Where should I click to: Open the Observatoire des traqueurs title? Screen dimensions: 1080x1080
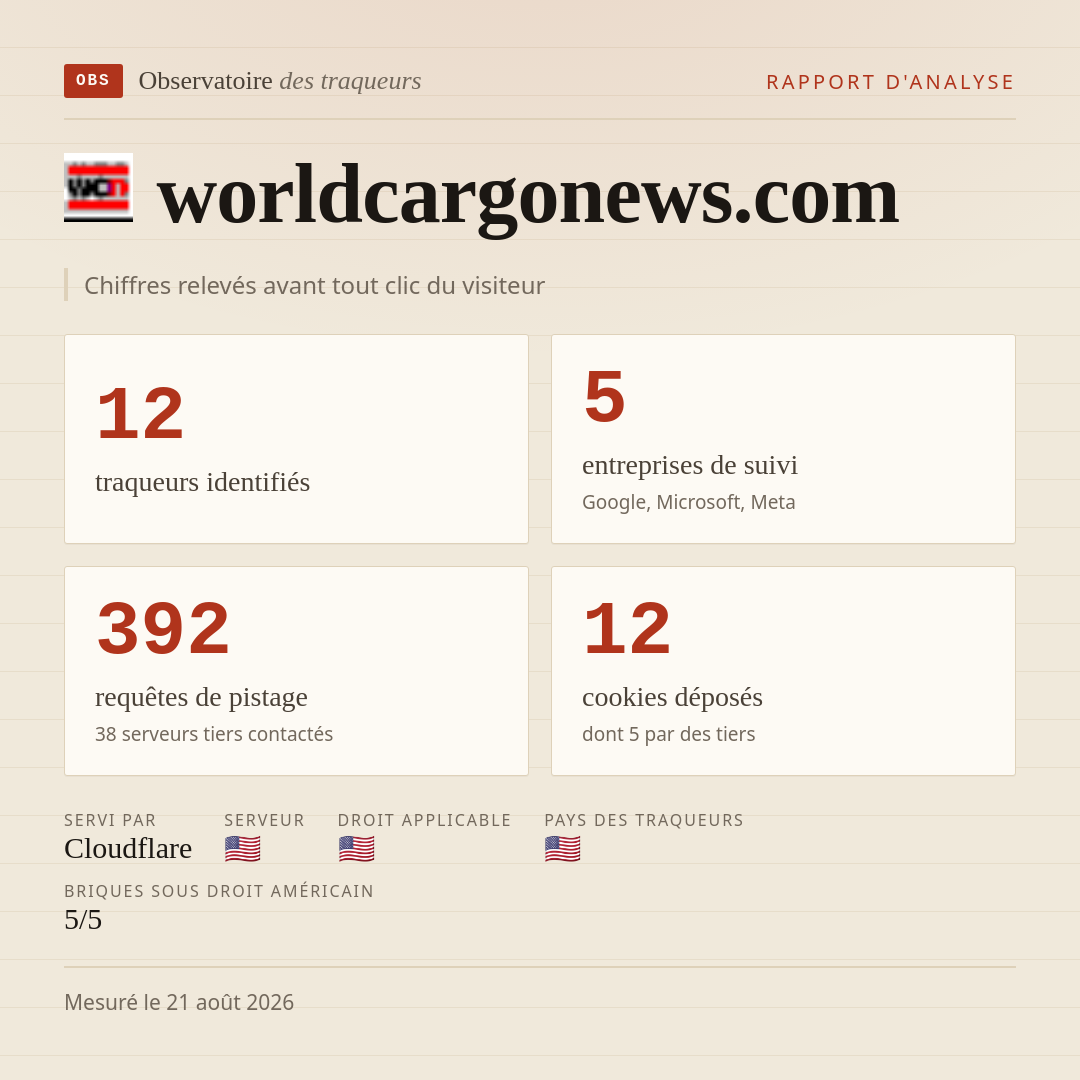[x=280, y=81]
